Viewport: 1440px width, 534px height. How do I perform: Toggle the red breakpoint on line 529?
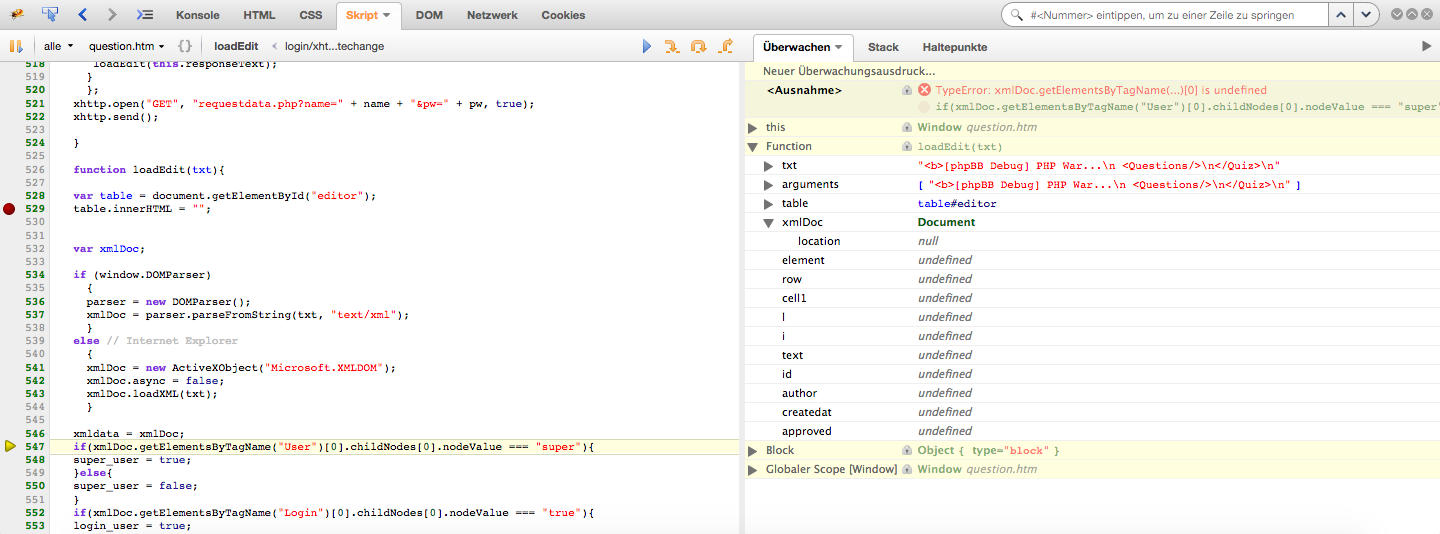click(x=9, y=209)
